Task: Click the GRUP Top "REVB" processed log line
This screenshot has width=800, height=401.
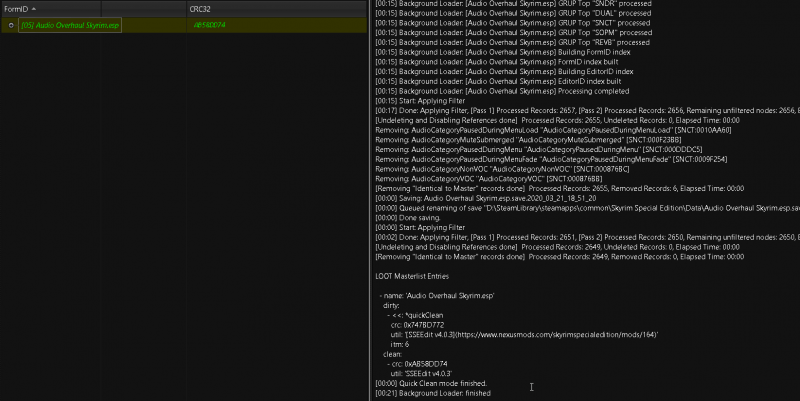Action: pyautogui.click(x=512, y=42)
